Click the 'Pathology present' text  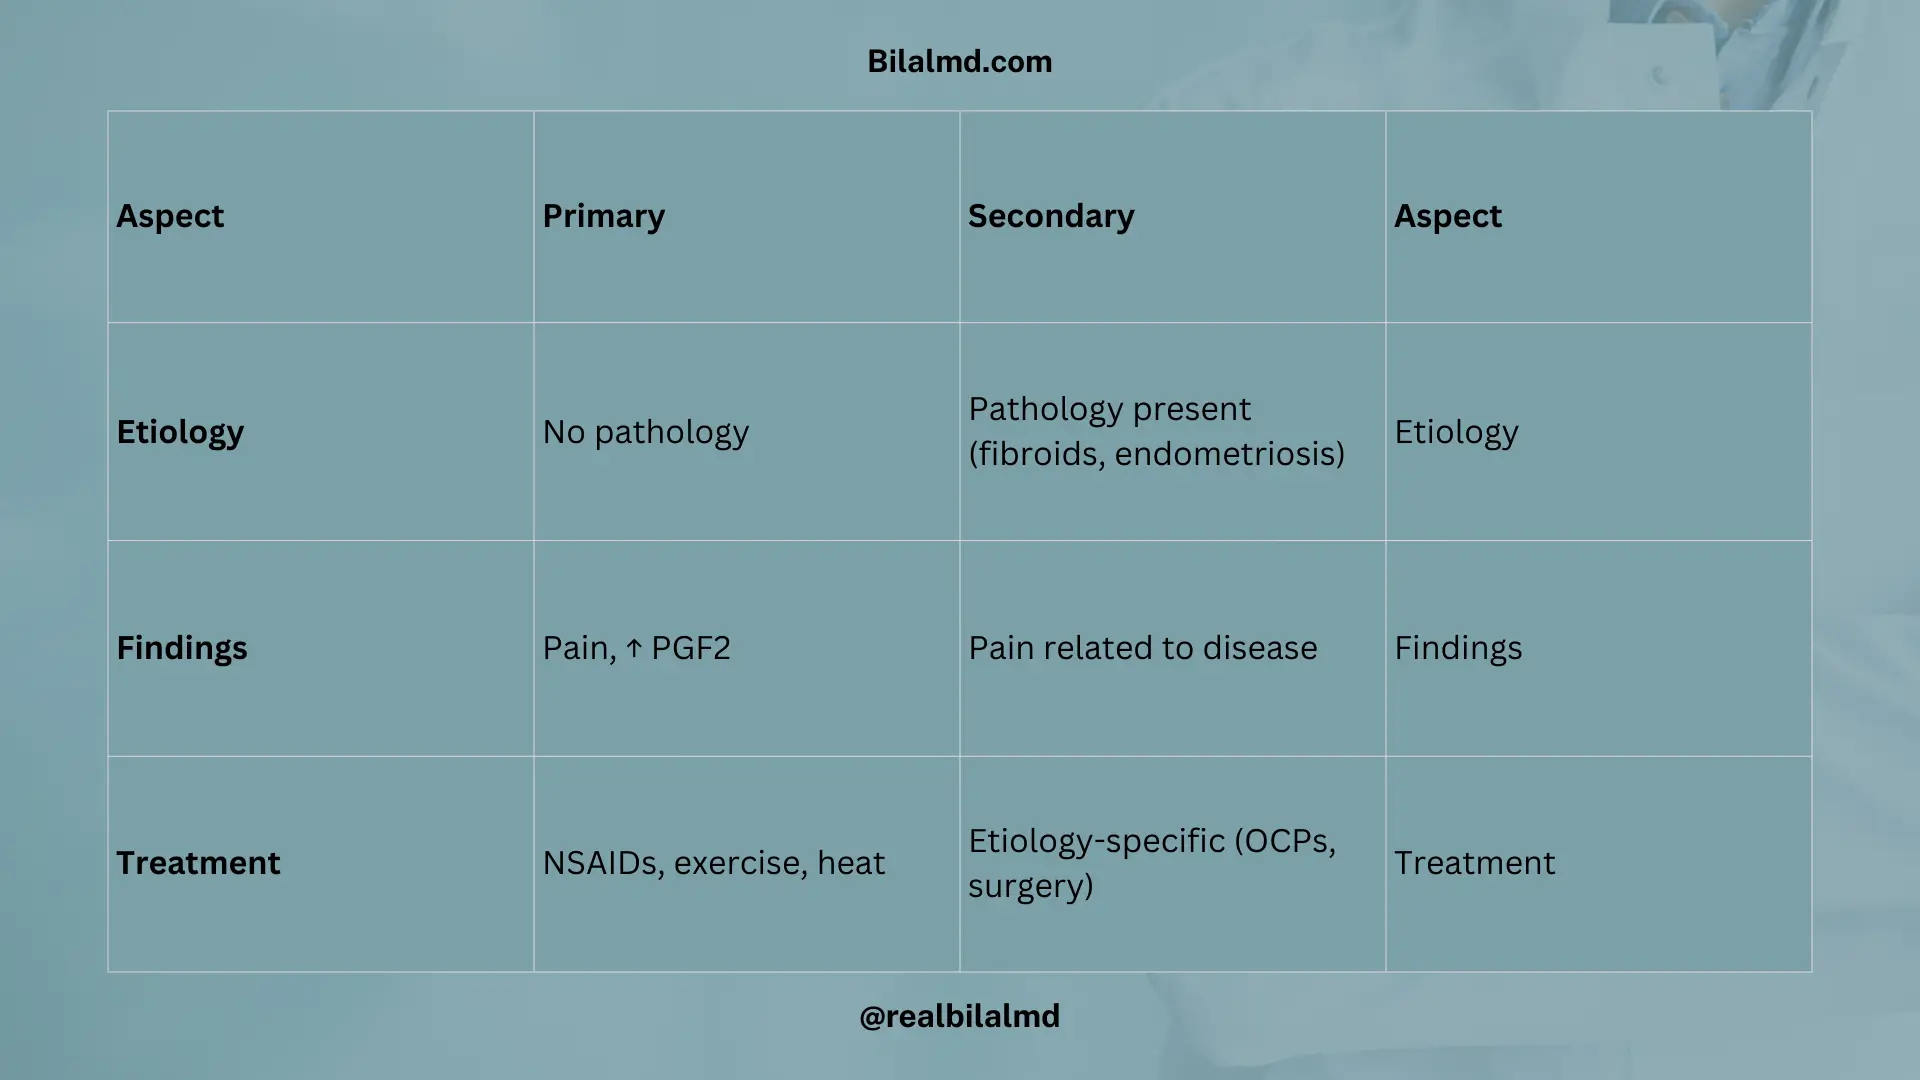1109,409
